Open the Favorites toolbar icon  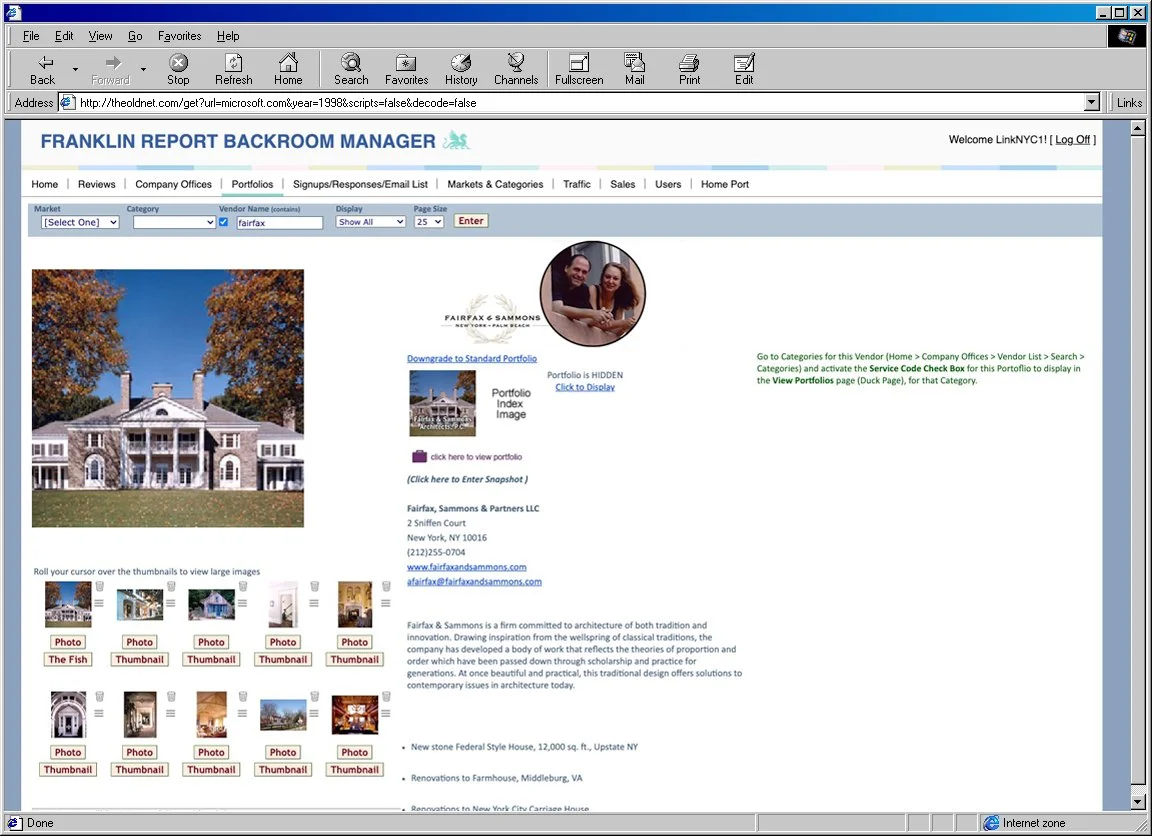point(406,70)
